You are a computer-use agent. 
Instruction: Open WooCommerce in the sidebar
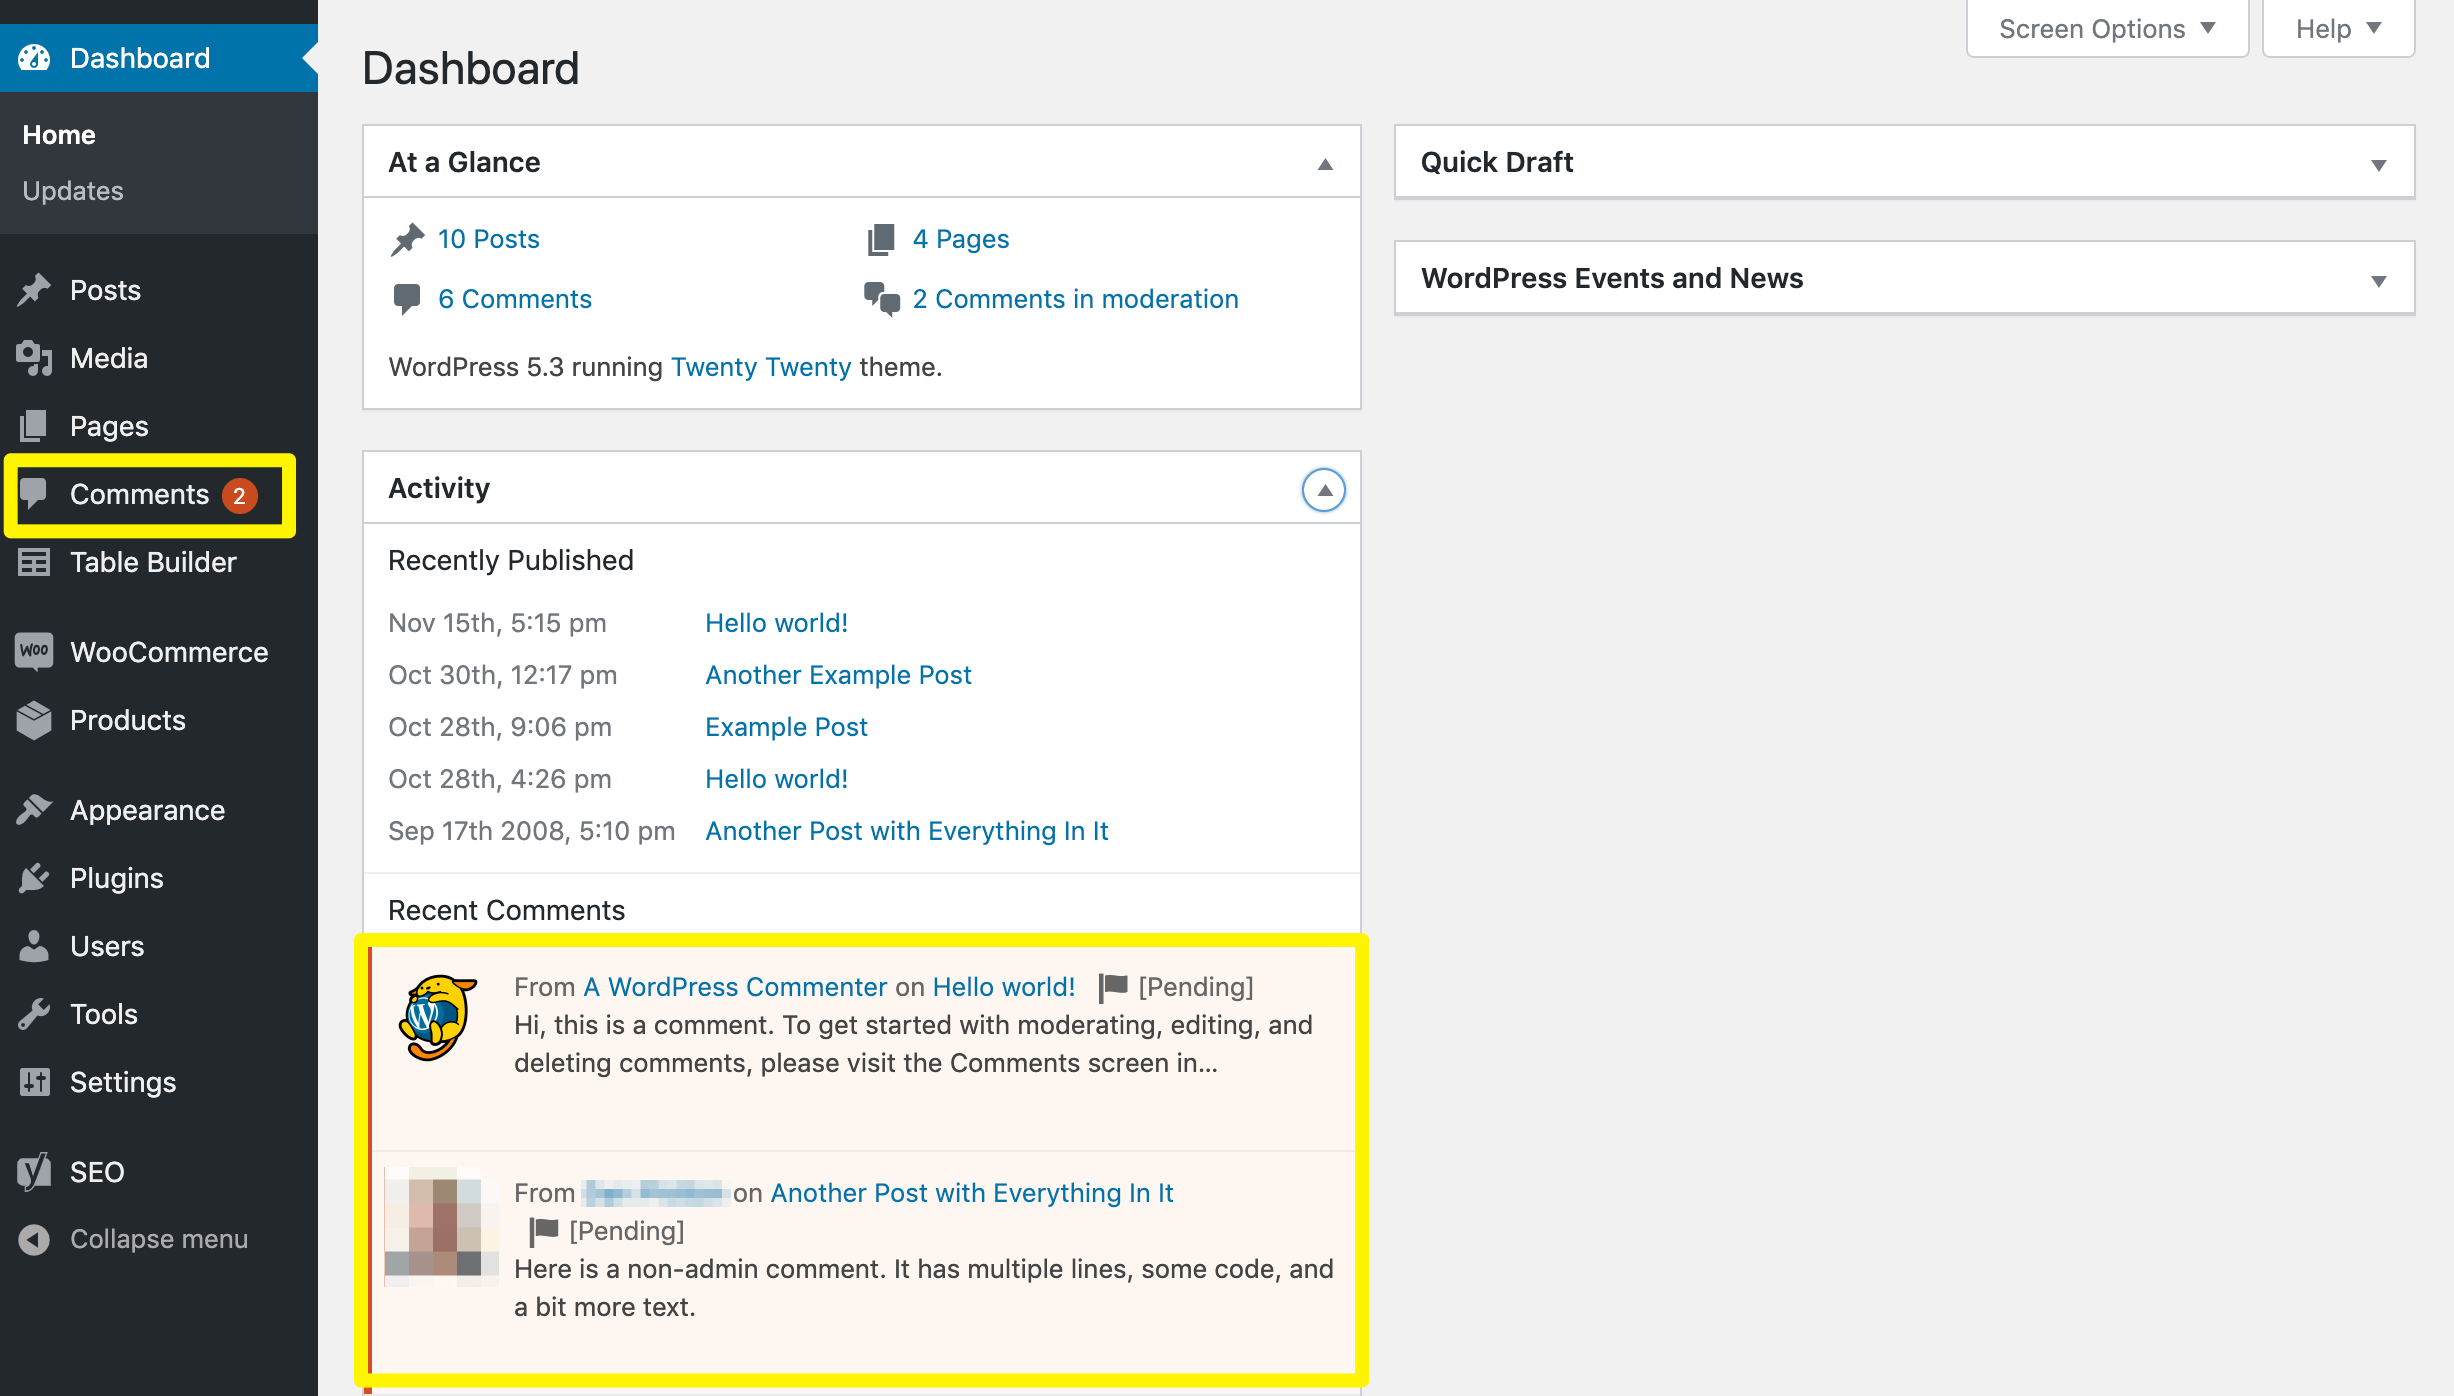[x=169, y=652]
